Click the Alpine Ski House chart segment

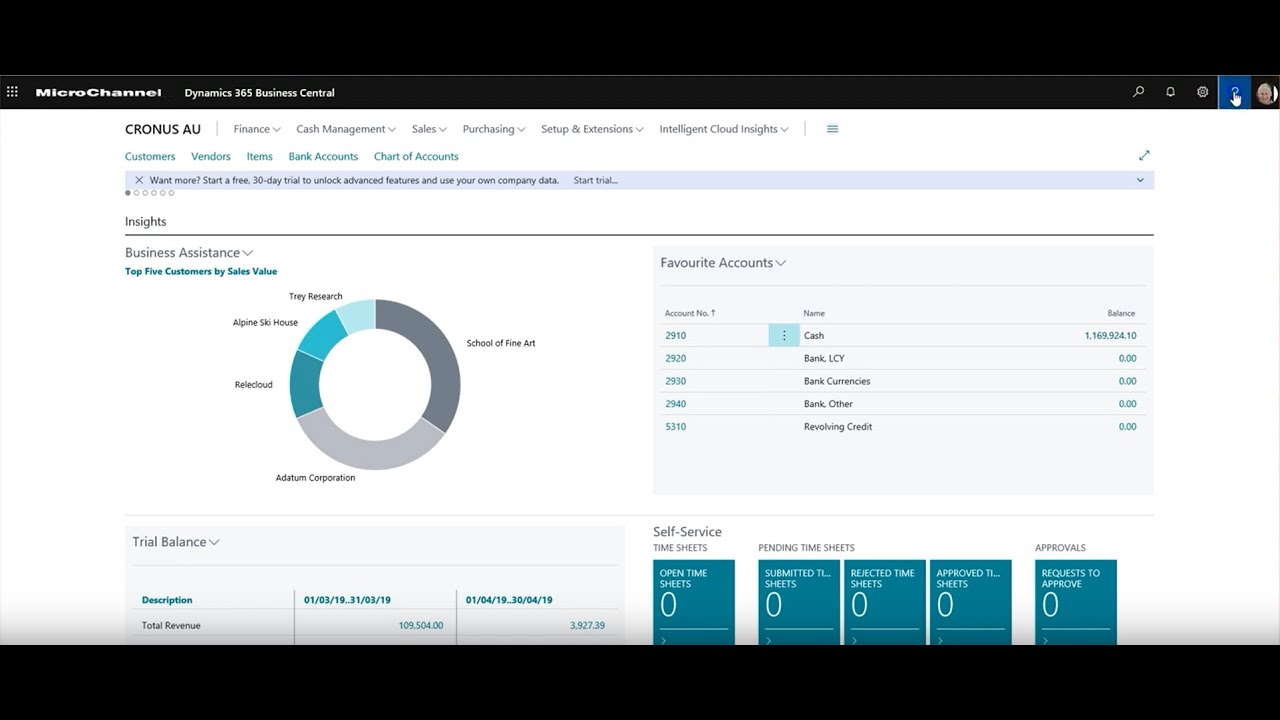click(x=322, y=335)
